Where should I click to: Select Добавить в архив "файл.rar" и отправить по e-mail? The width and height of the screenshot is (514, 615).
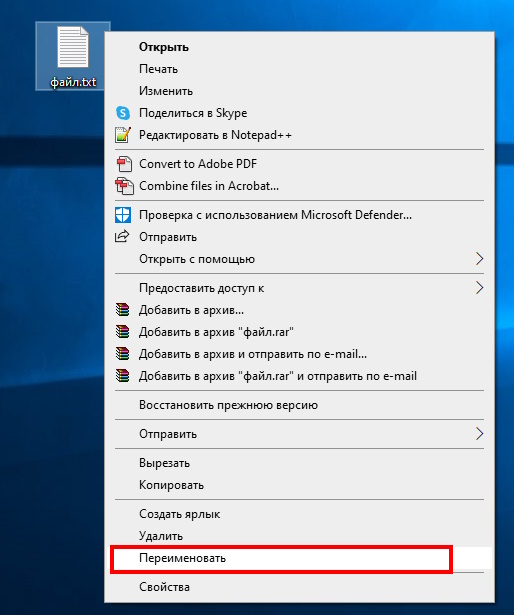pyautogui.click(x=299, y=376)
